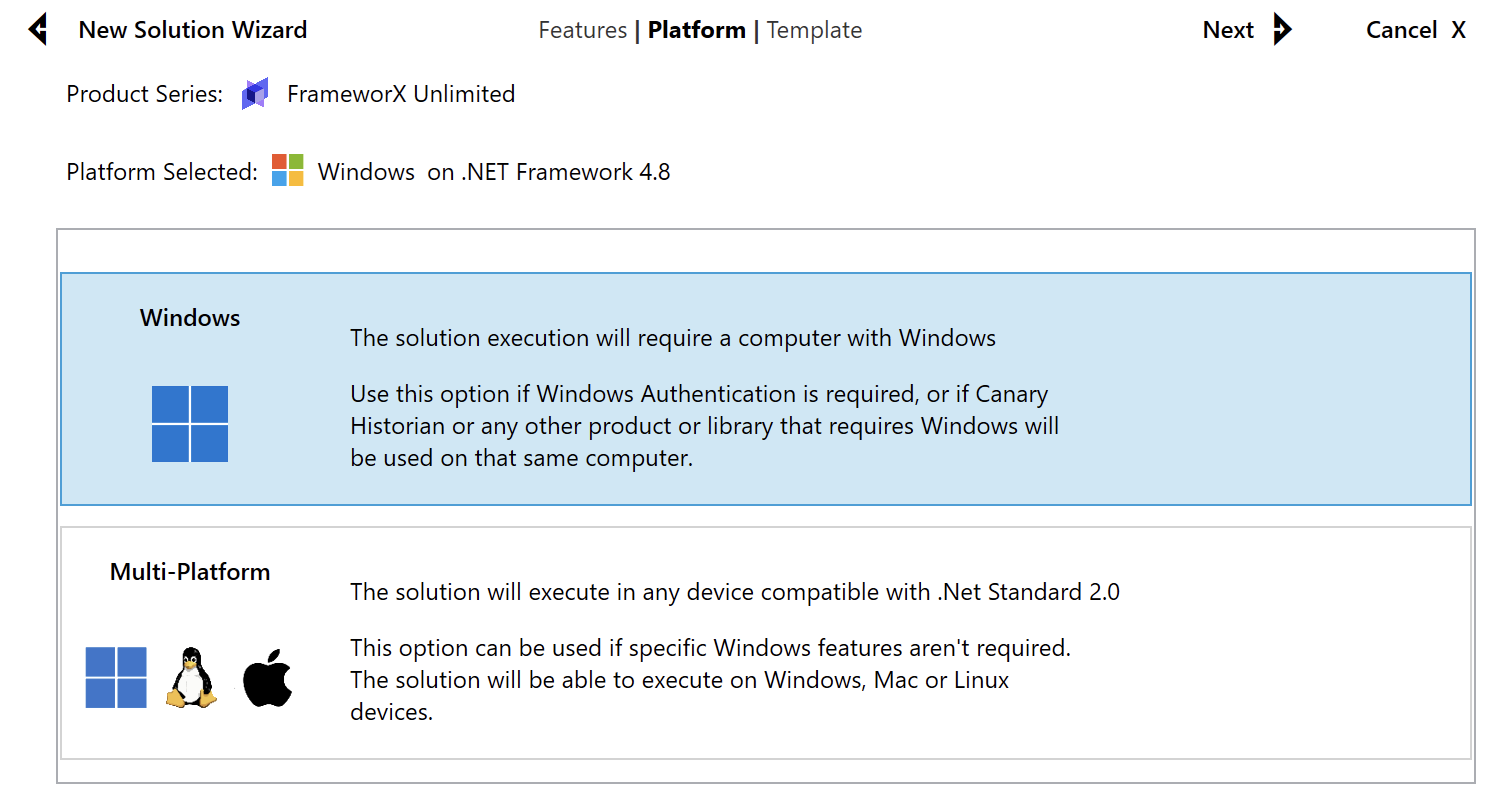Click the Apple logo icon
This screenshot has height=804, width=1492.
[x=267, y=678]
